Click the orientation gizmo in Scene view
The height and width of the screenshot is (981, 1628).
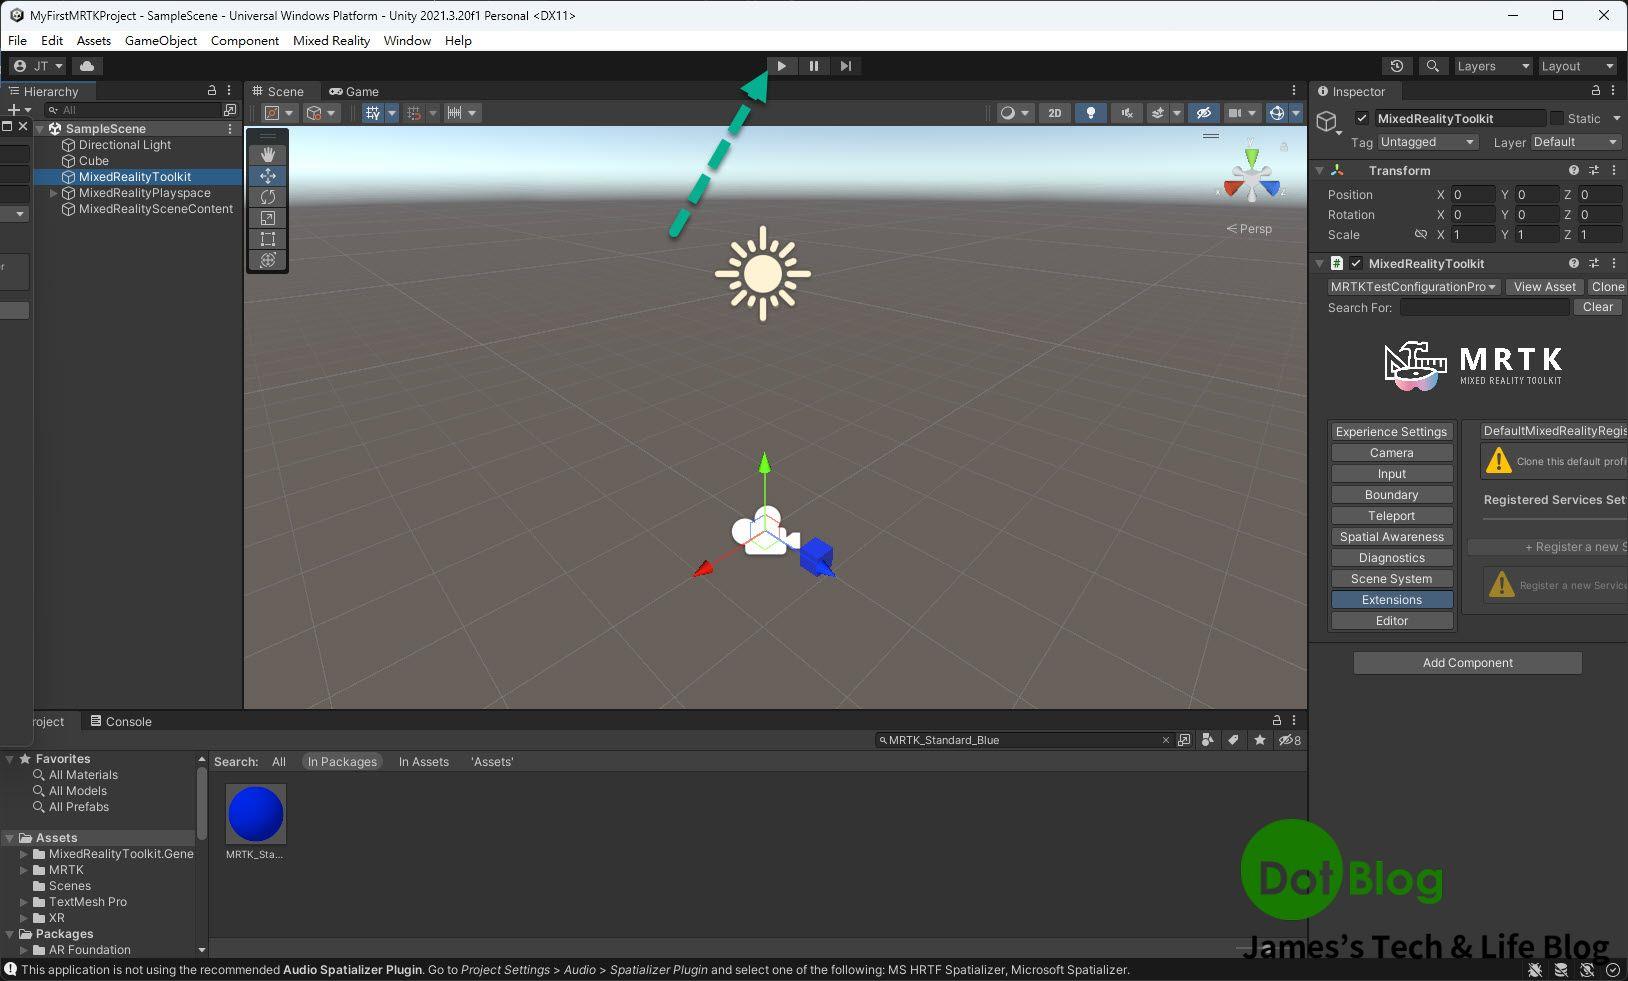click(1251, 178)
